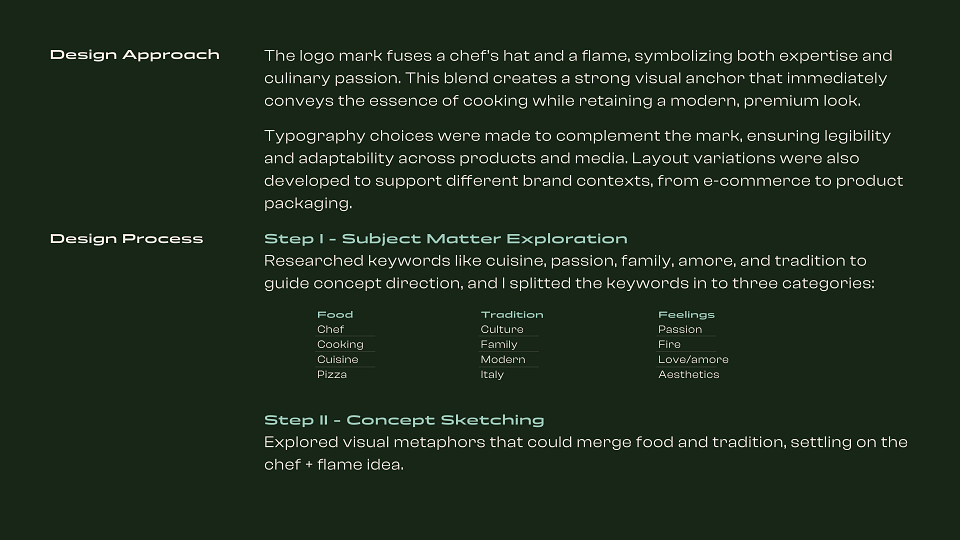The height and width of the screenshot is (540, 960).
Task: Select the Cuisine keyword
Action: click(x=337, y=359)
